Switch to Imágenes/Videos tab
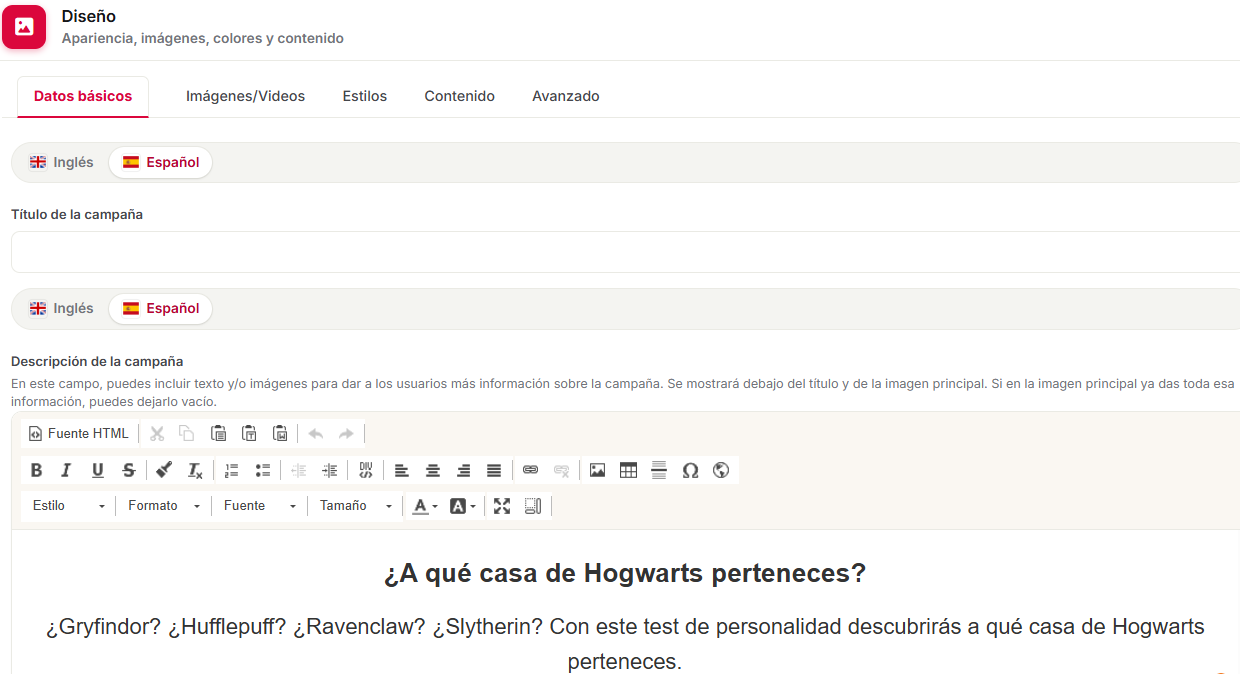The width and height of the screenshot is (1240, 674). coord(245,96)
